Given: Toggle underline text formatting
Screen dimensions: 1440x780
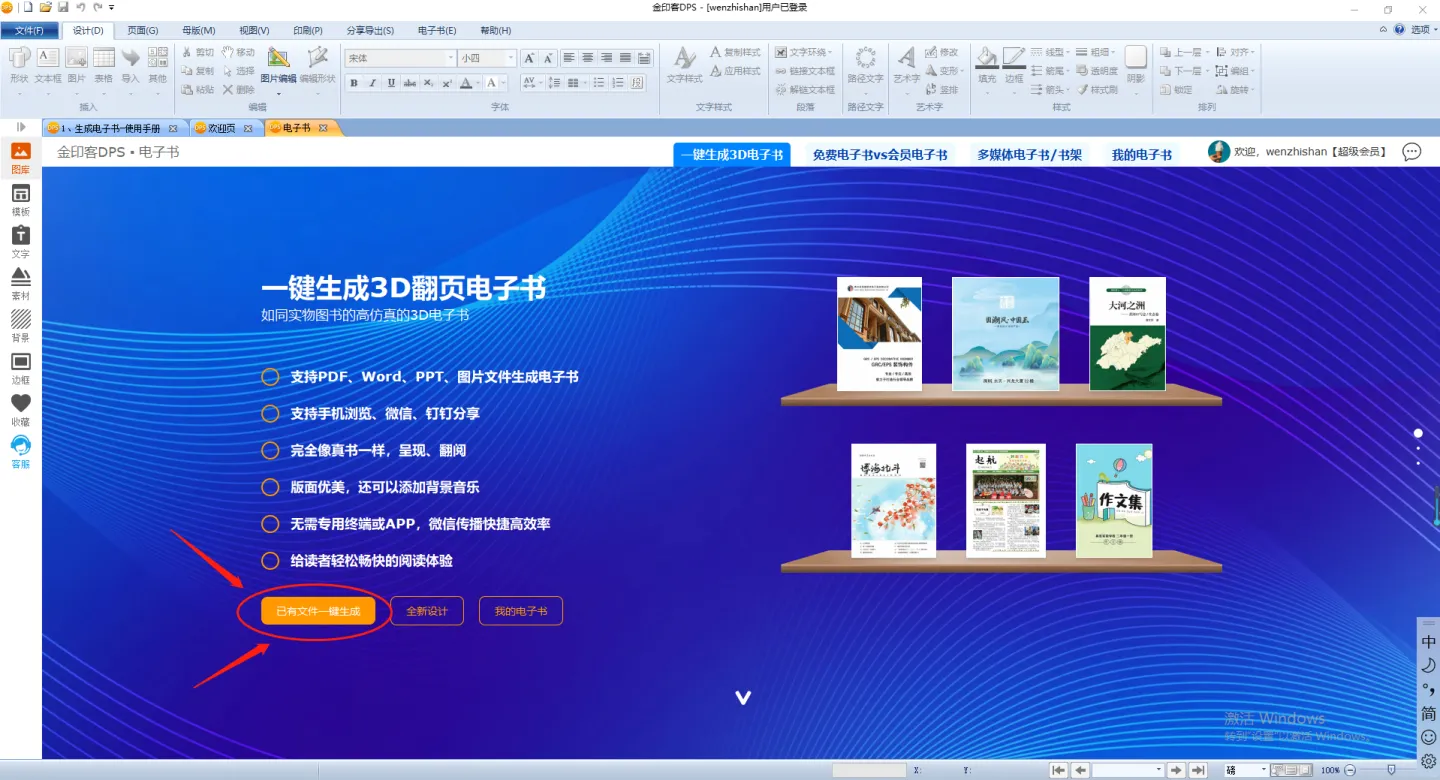Looking at the screenshot, I should coord(391,83).
